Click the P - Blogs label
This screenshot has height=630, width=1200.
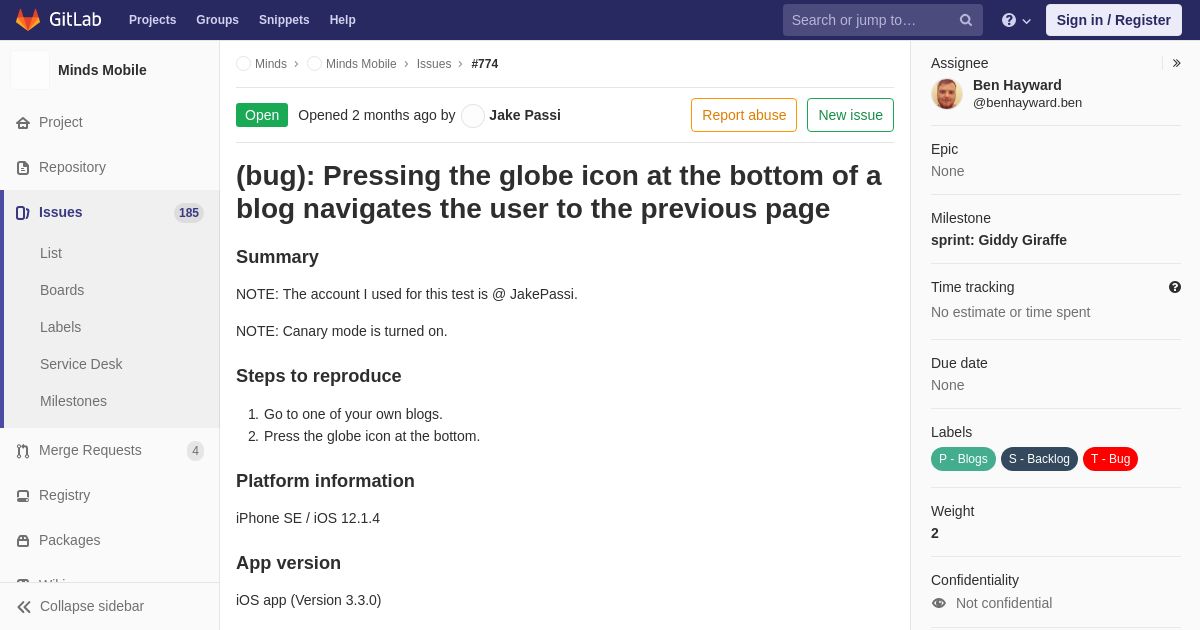(x=963, y=459)
